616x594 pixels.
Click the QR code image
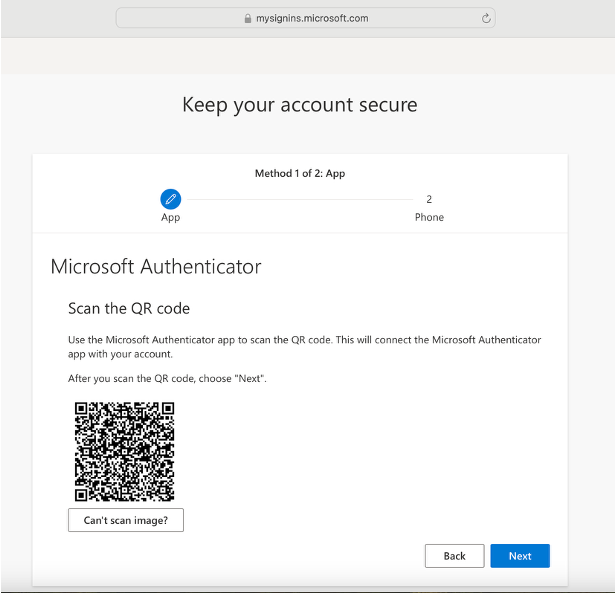click(x=125, y=451)
